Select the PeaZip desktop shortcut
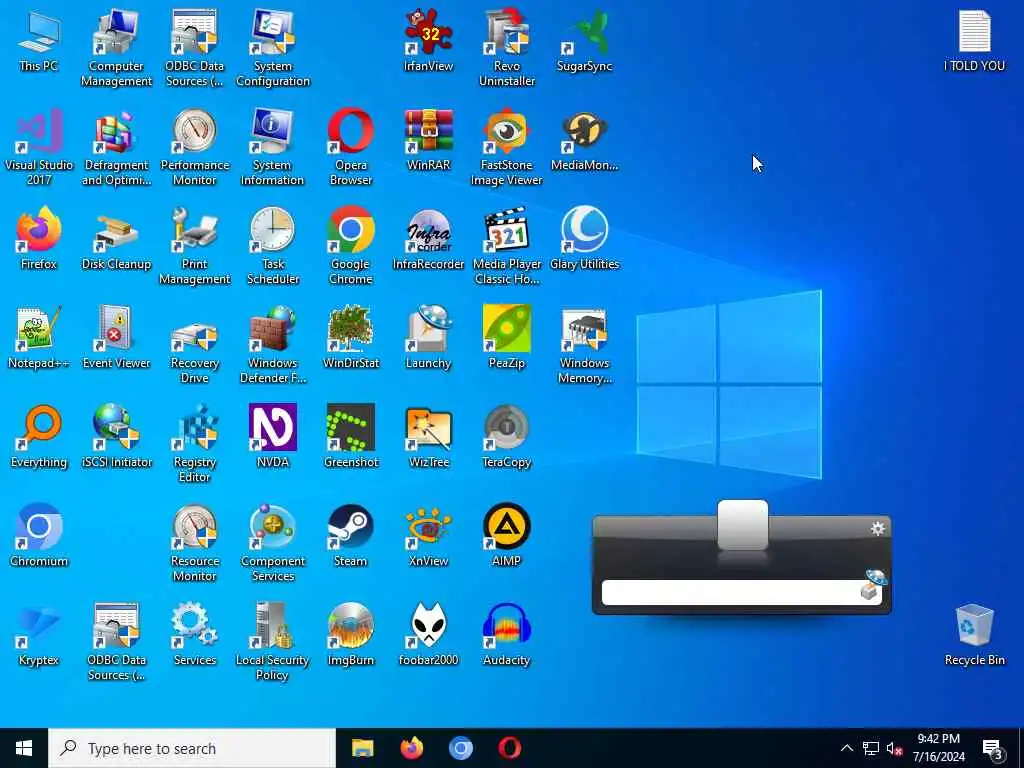This screenshot has height=768, width=1024. [507, 338]
